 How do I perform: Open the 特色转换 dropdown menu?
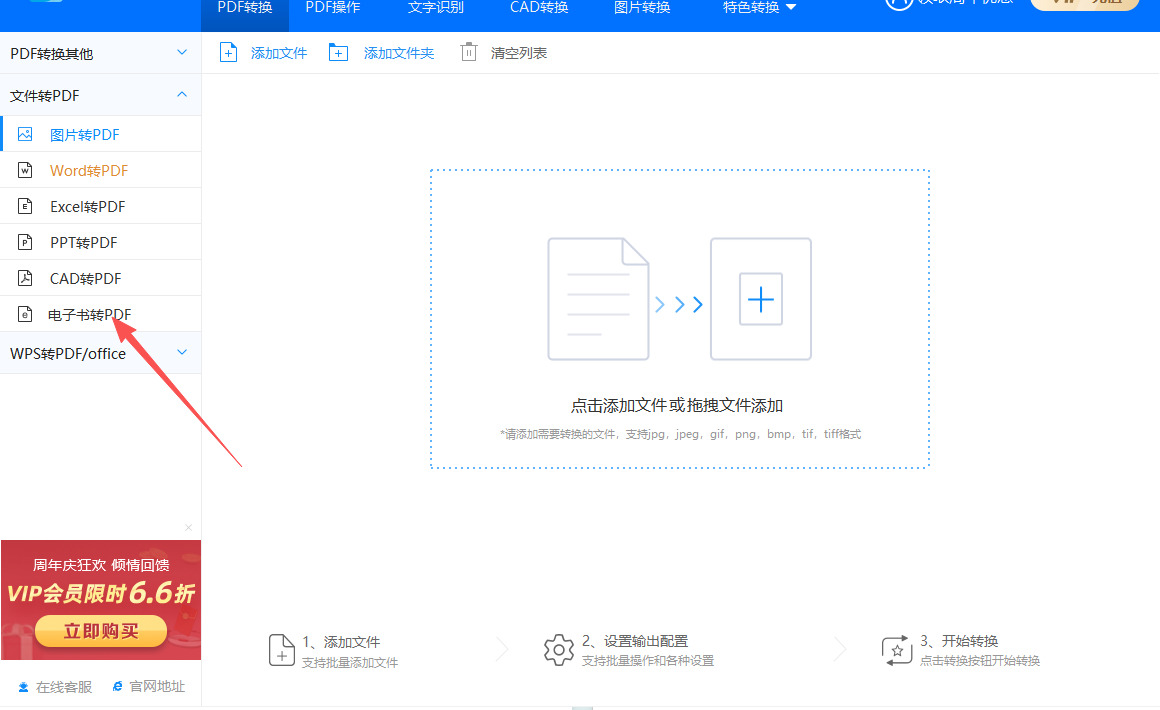point(759,8)
